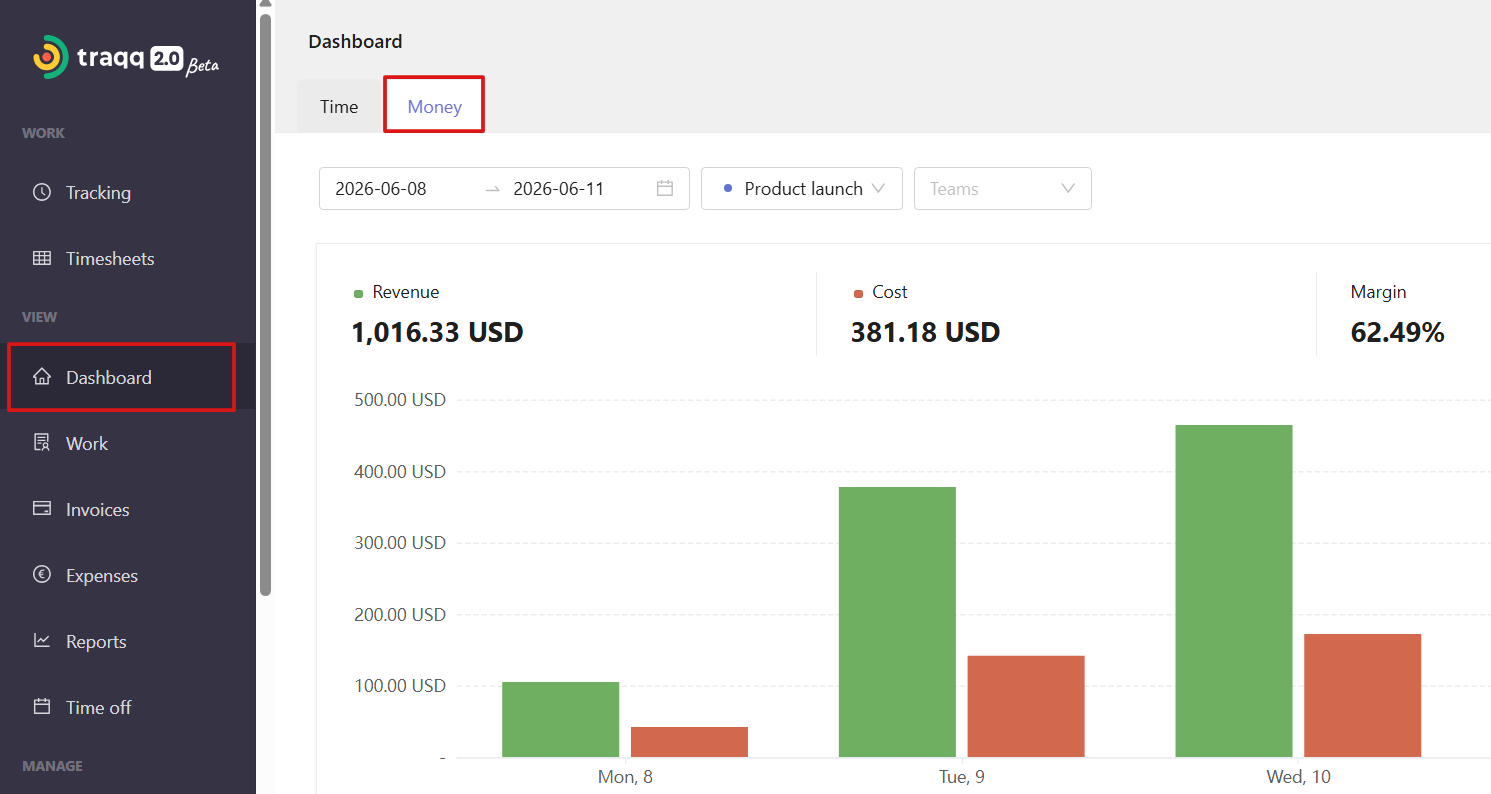1491x794 pixels.
Task: Click the Dashboard home icon
Action: (x=42, y=377)
